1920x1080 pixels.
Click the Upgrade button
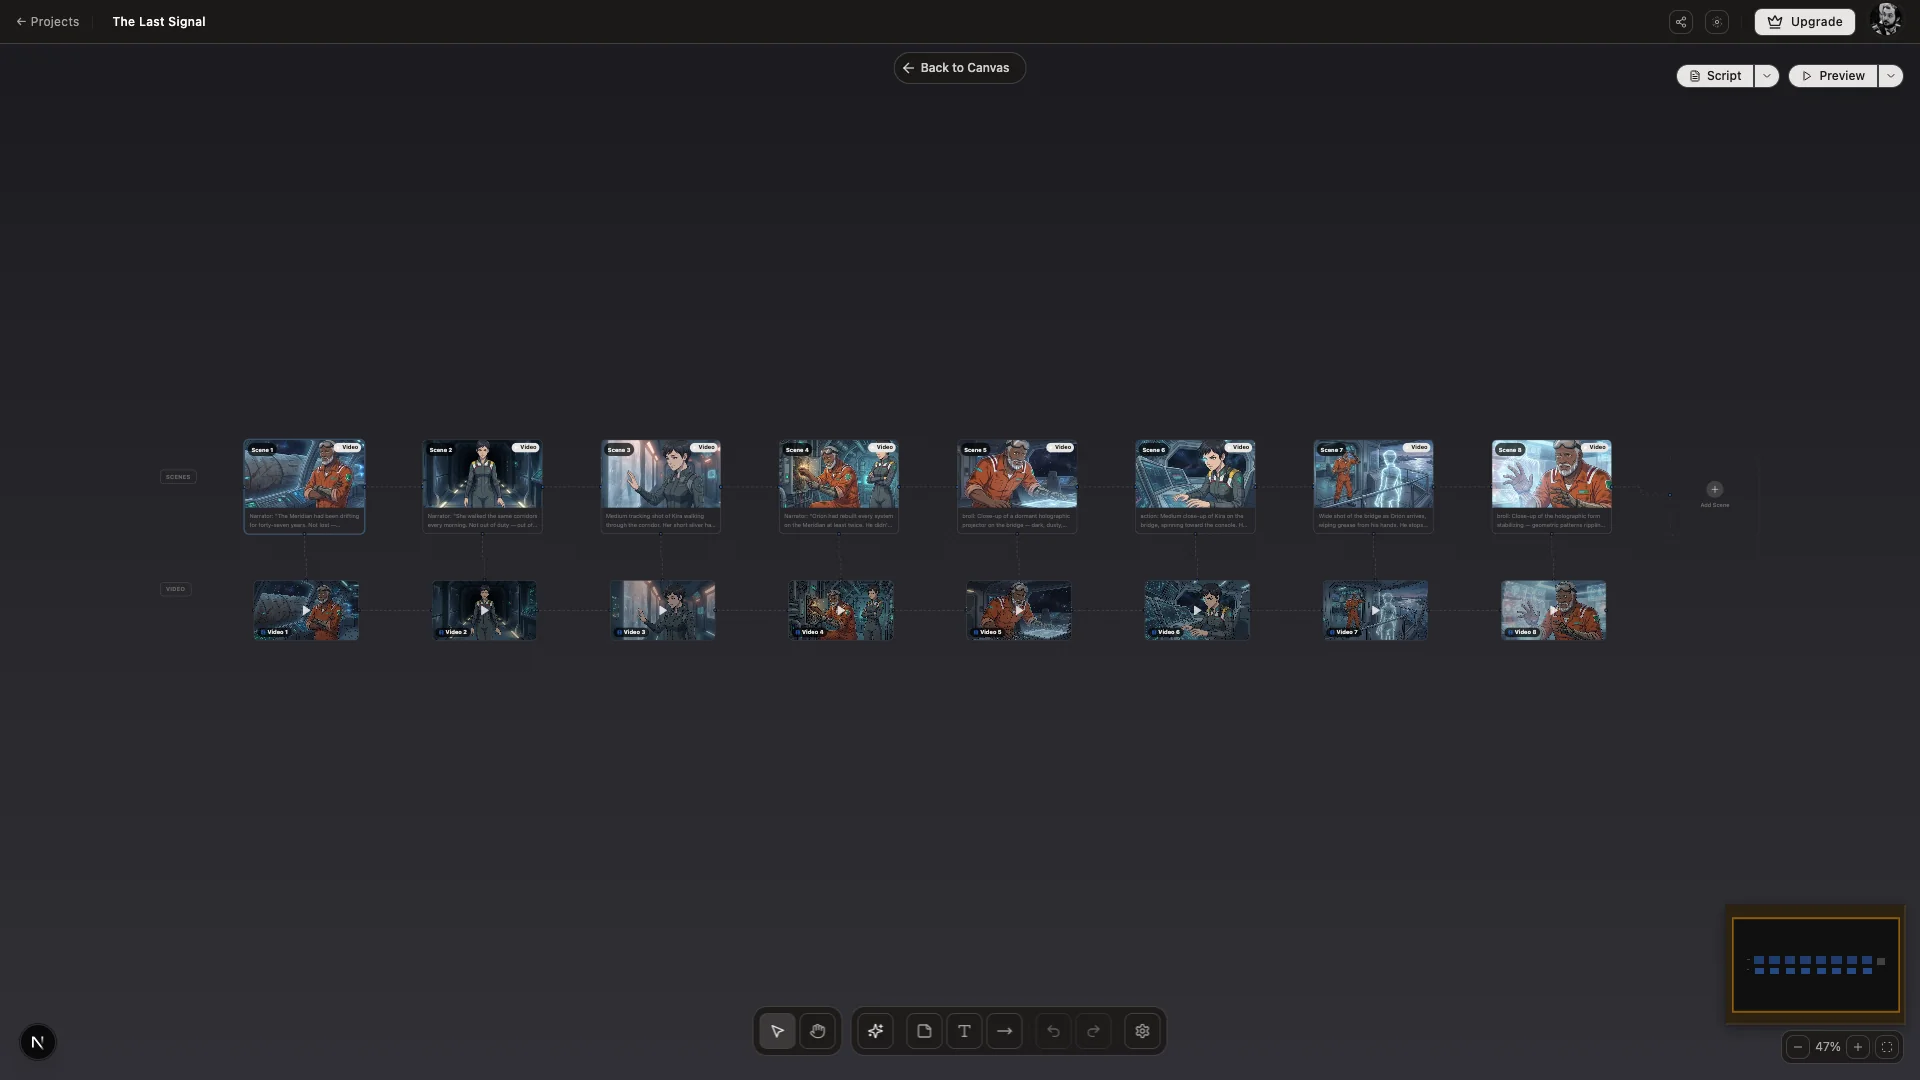(x=1804, y=22)
